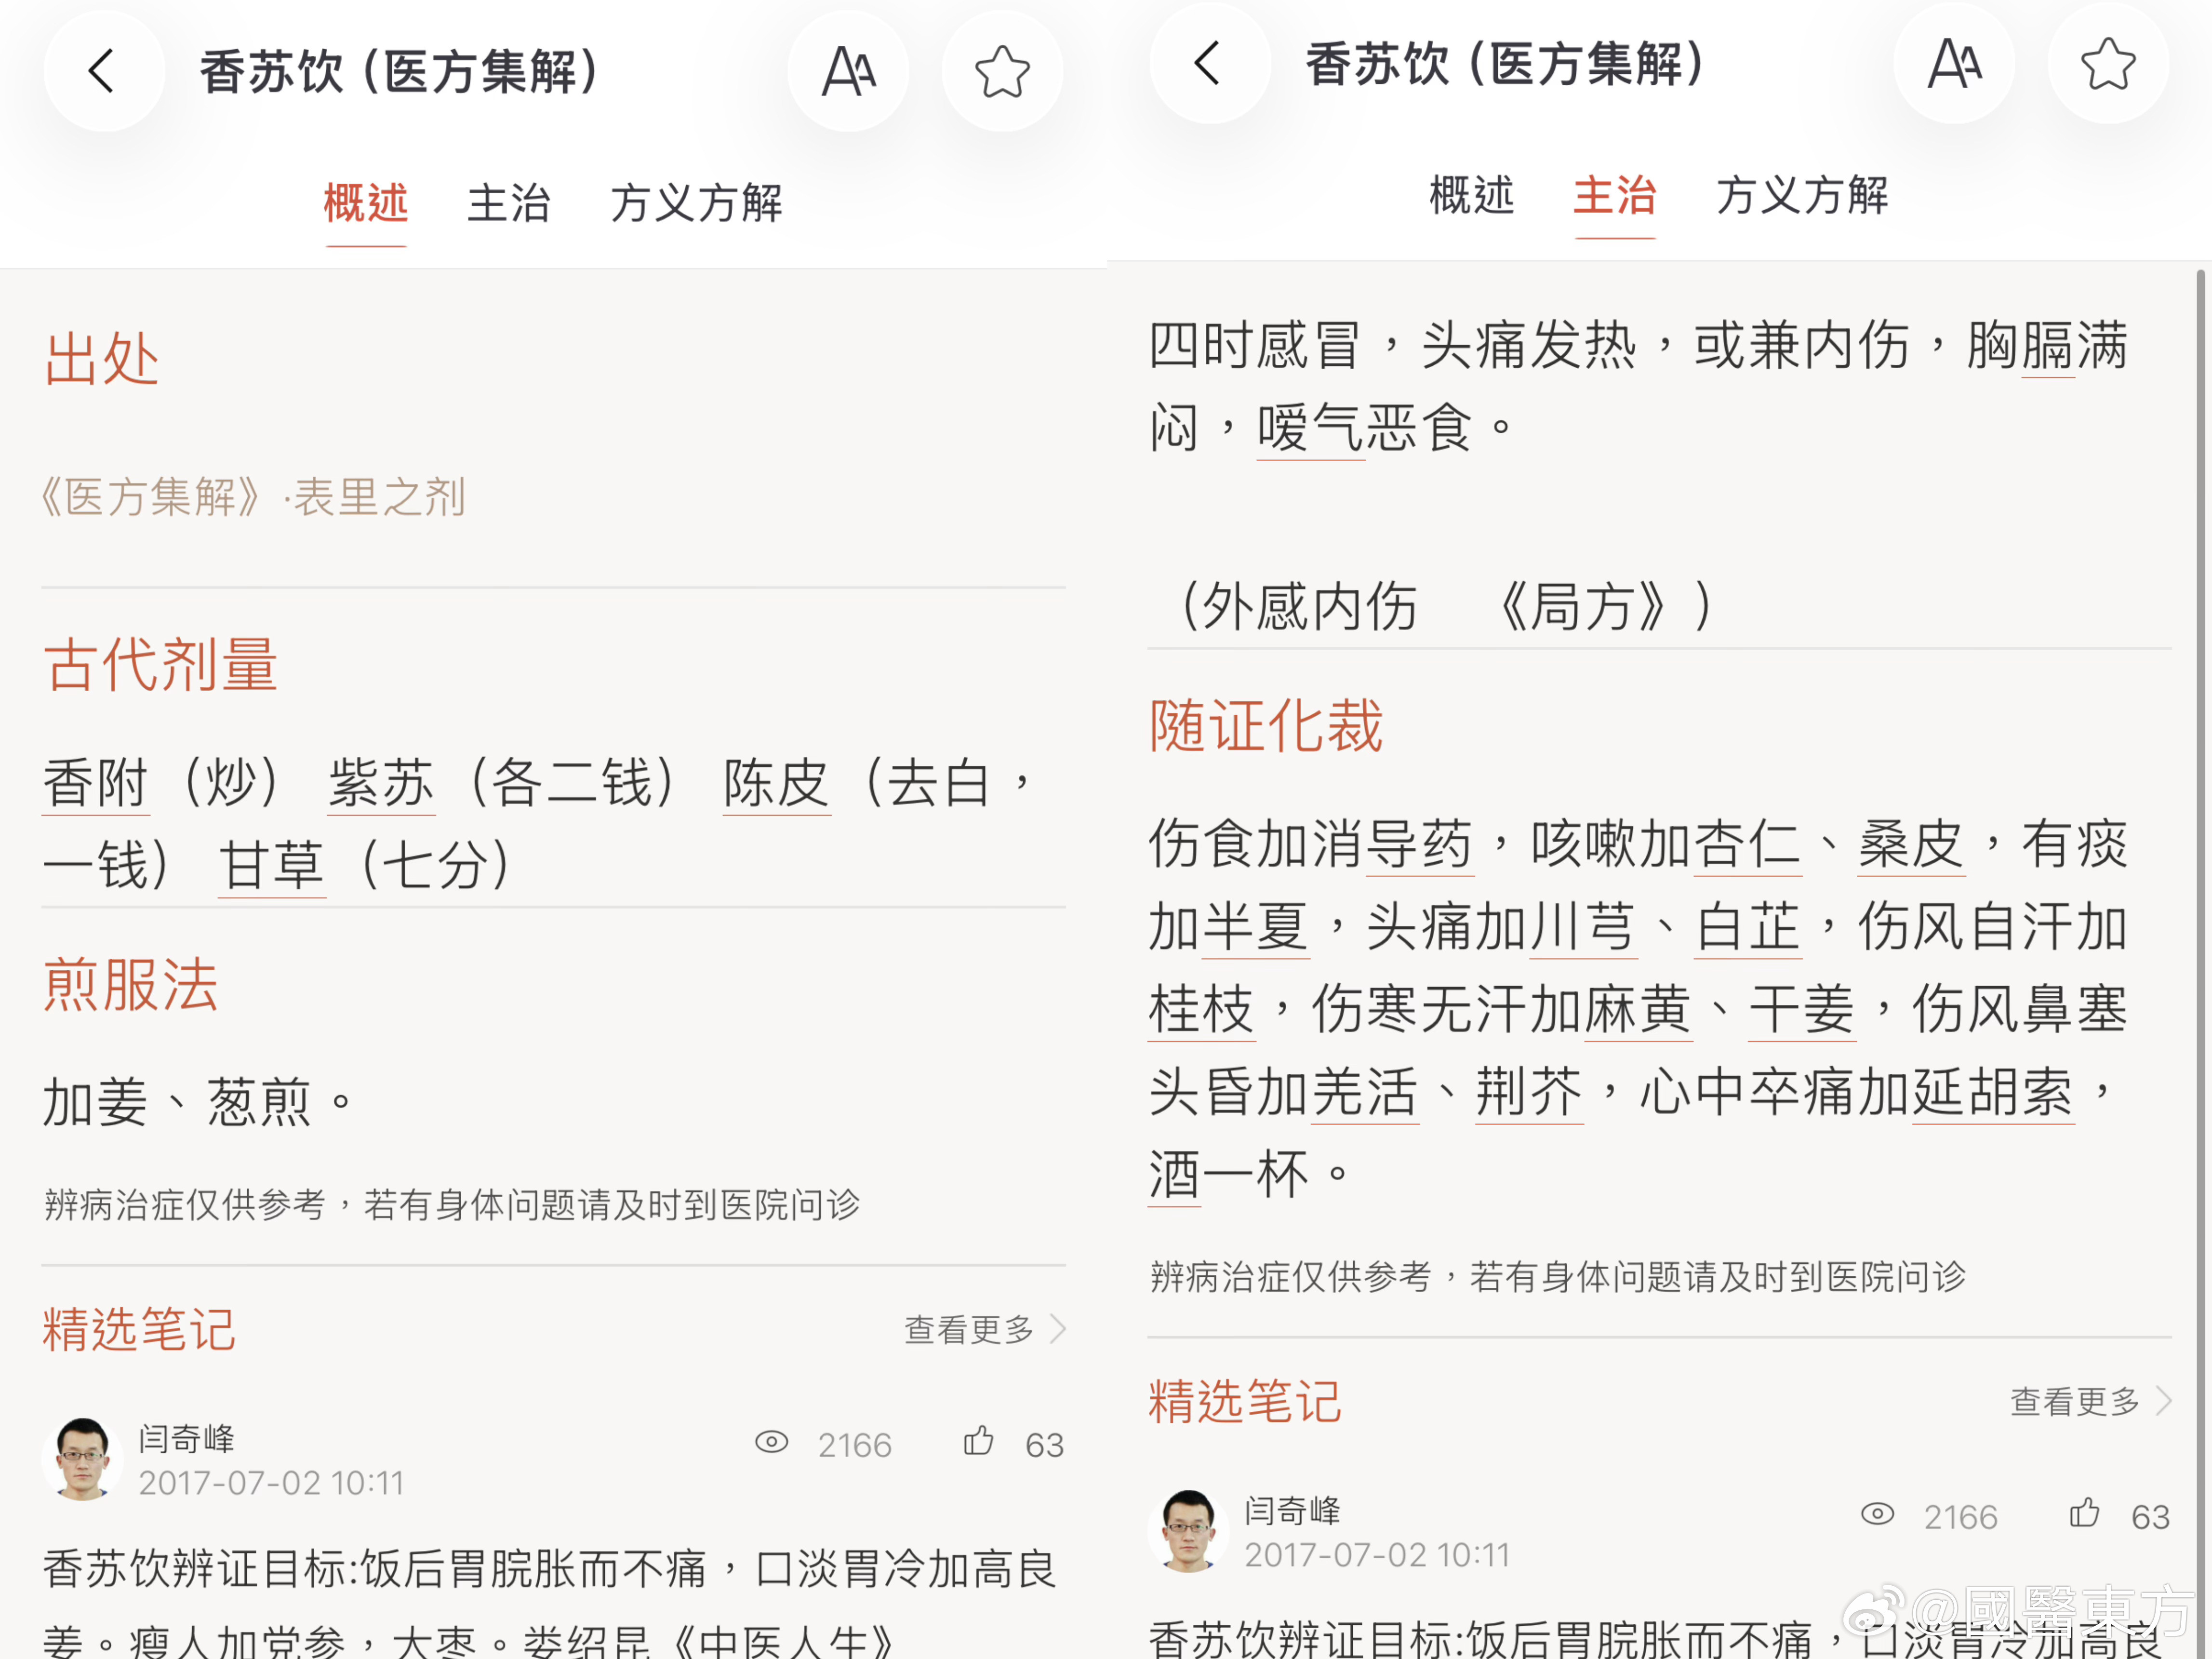The width and height of the screenshot is (2212, 1659).
Task: Select 主治 tab in right screen
Action: point(1614,195)
